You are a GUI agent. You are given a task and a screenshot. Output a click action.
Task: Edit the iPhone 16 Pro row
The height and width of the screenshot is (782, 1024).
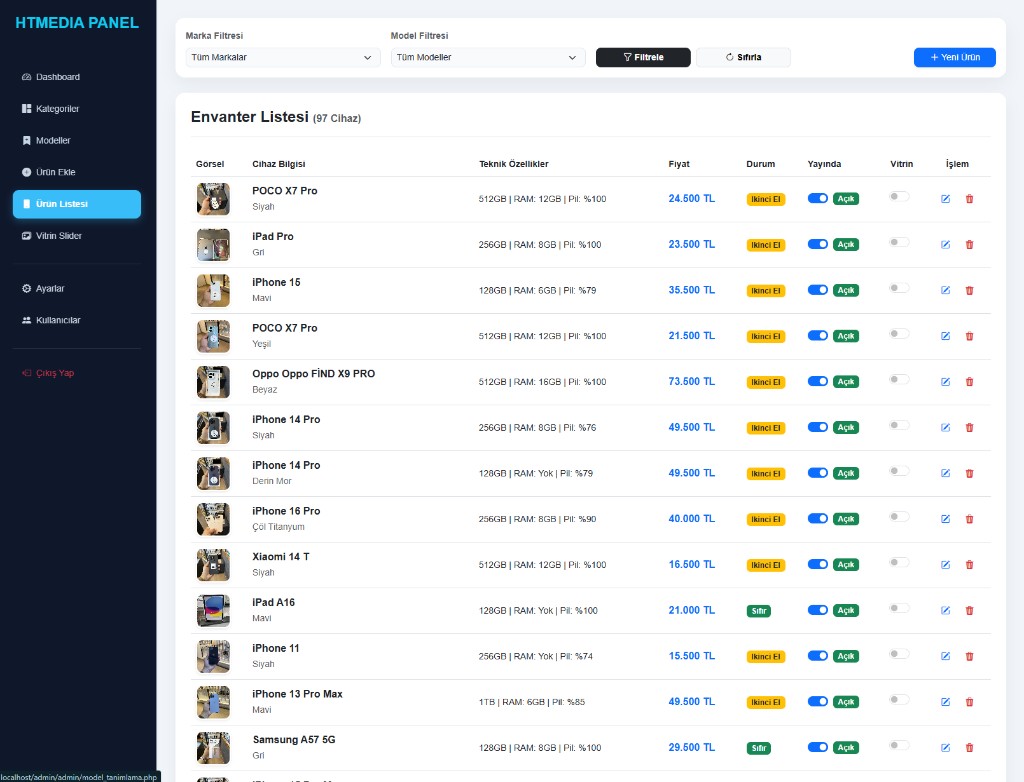(945, 519)
